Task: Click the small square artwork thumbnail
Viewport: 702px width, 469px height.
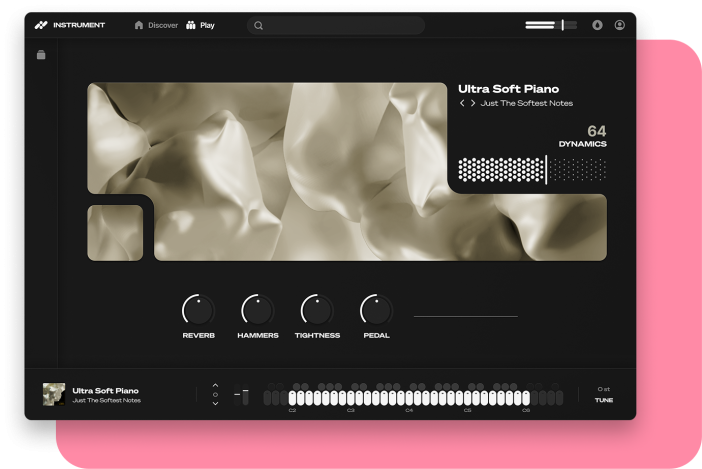Action: pyautogui.click(x=115, y=233)
